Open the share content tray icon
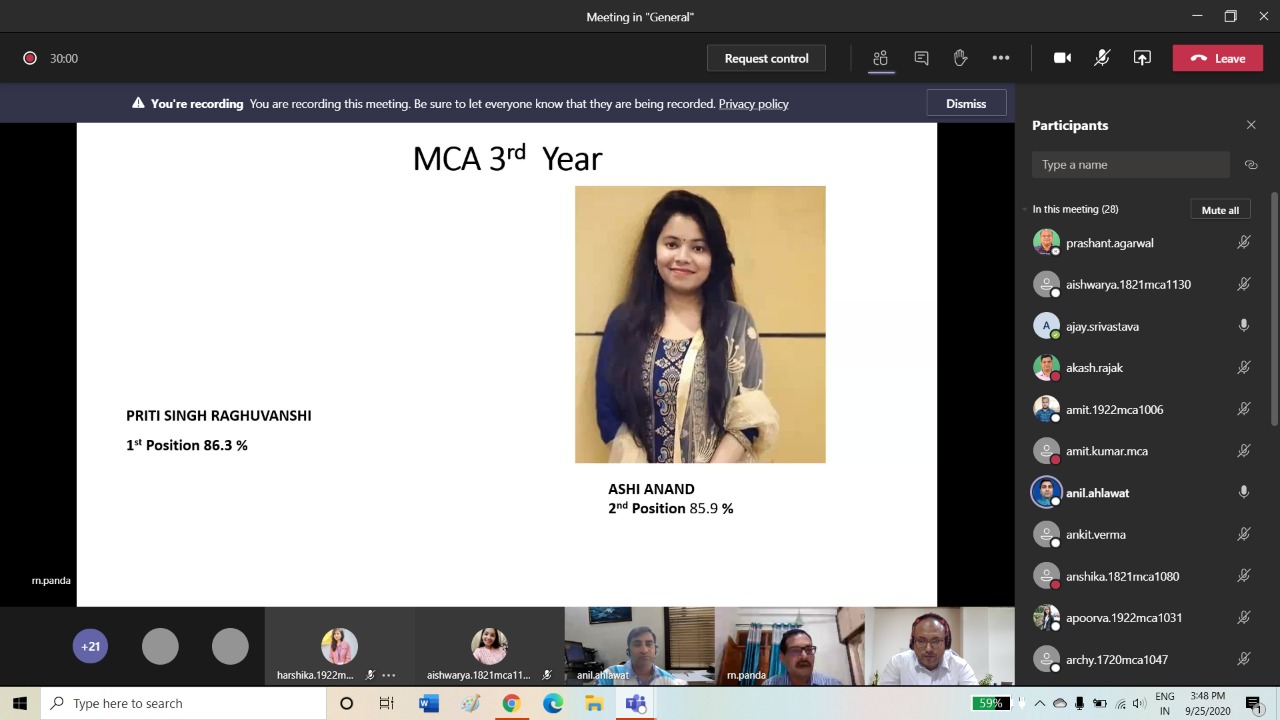The height and width of the screenshot is (720, 1280). (1142, 58)
